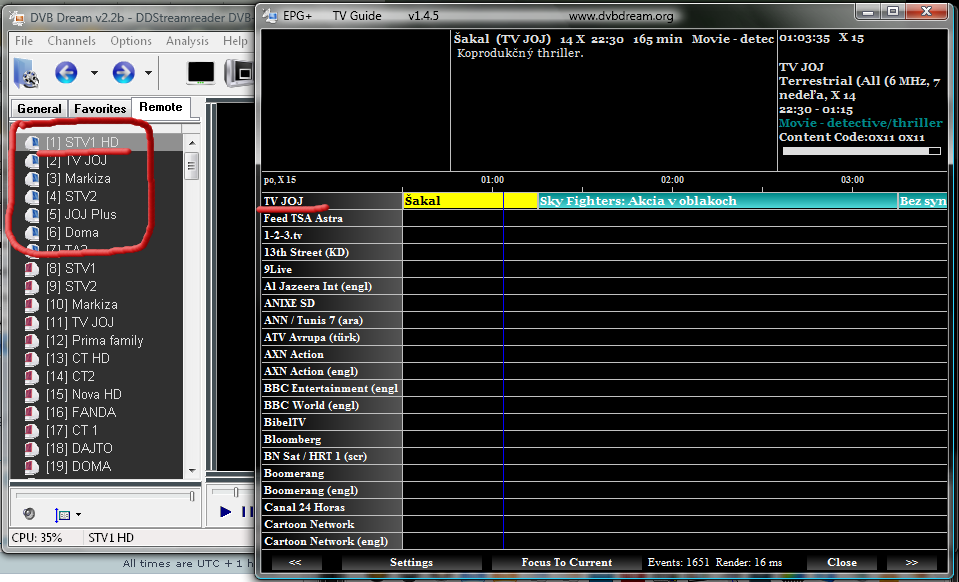Viewport: 959px width, 582px height.
Task: Click the EPG+ window title icon
Action: pyautogui.click(x=270, y=16)
